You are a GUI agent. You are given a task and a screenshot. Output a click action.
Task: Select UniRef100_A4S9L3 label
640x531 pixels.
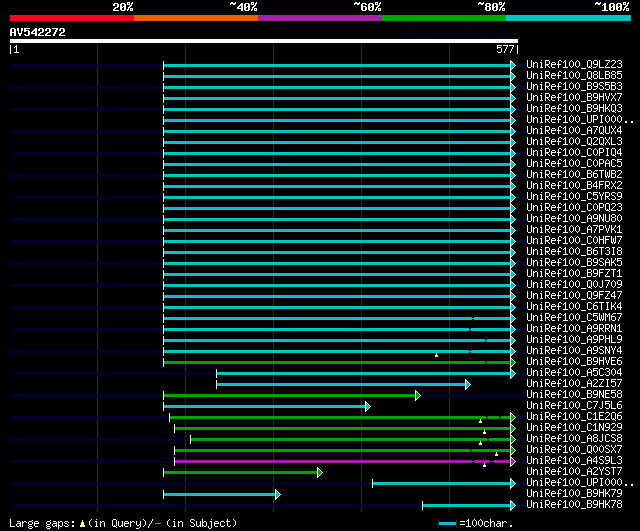point(574,461)
